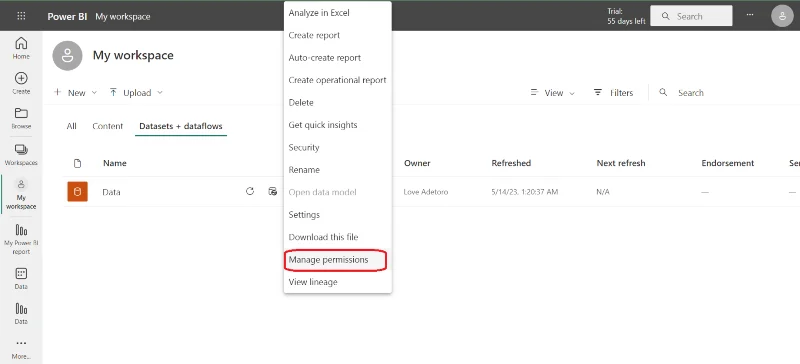This screenshot has height=364, width=800.
Task: Click the refresh now icon for Data
Action: click(x=250, y=191)
